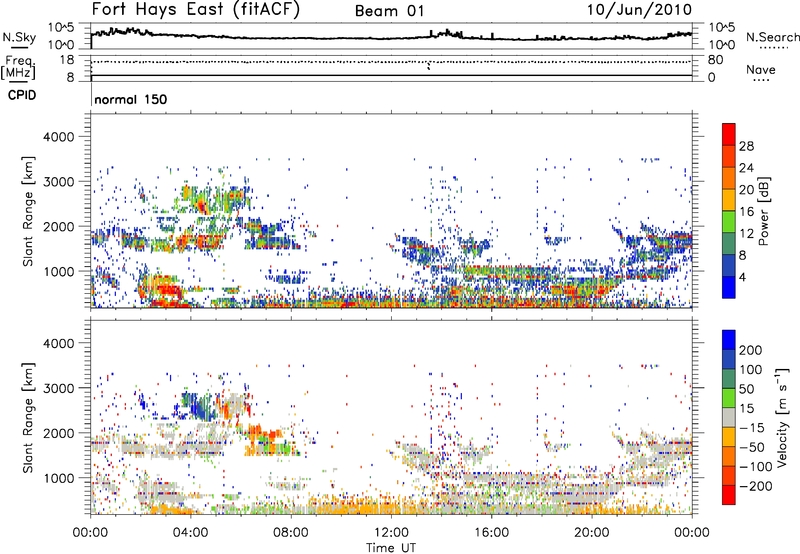The width and height of the screenshot is (800, 554).
Task: Click the 'N.Sky' legend label
Action: [19, 37]
